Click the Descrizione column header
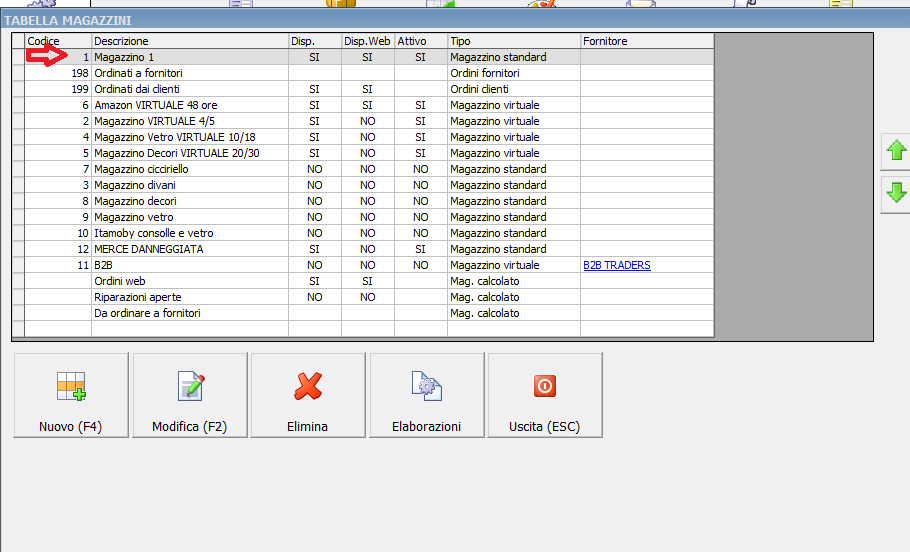 click(190, 41)
